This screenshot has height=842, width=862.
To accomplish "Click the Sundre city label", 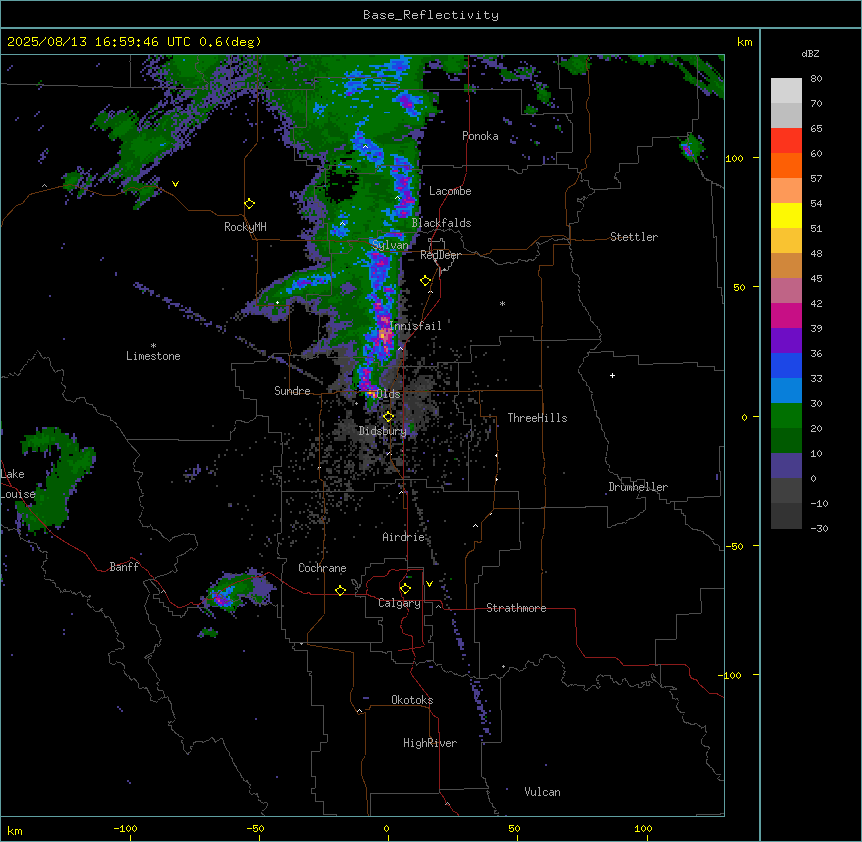I will pyautogui.click(x=292, y=391).
